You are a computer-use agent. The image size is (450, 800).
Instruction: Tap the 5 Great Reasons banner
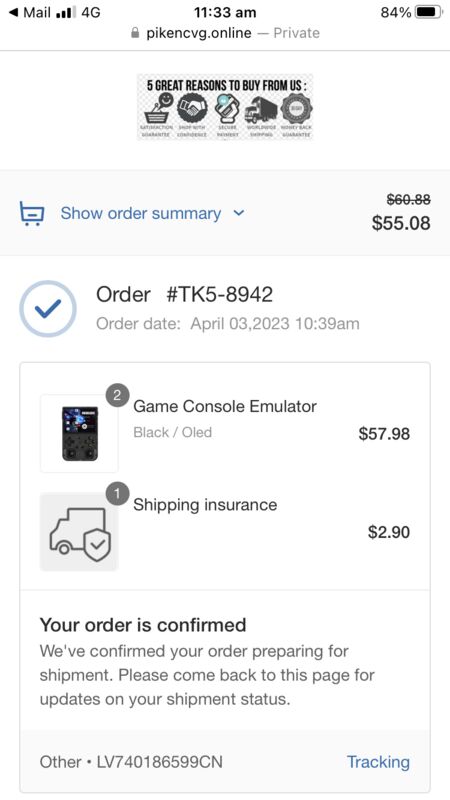[x=225, y=107]
